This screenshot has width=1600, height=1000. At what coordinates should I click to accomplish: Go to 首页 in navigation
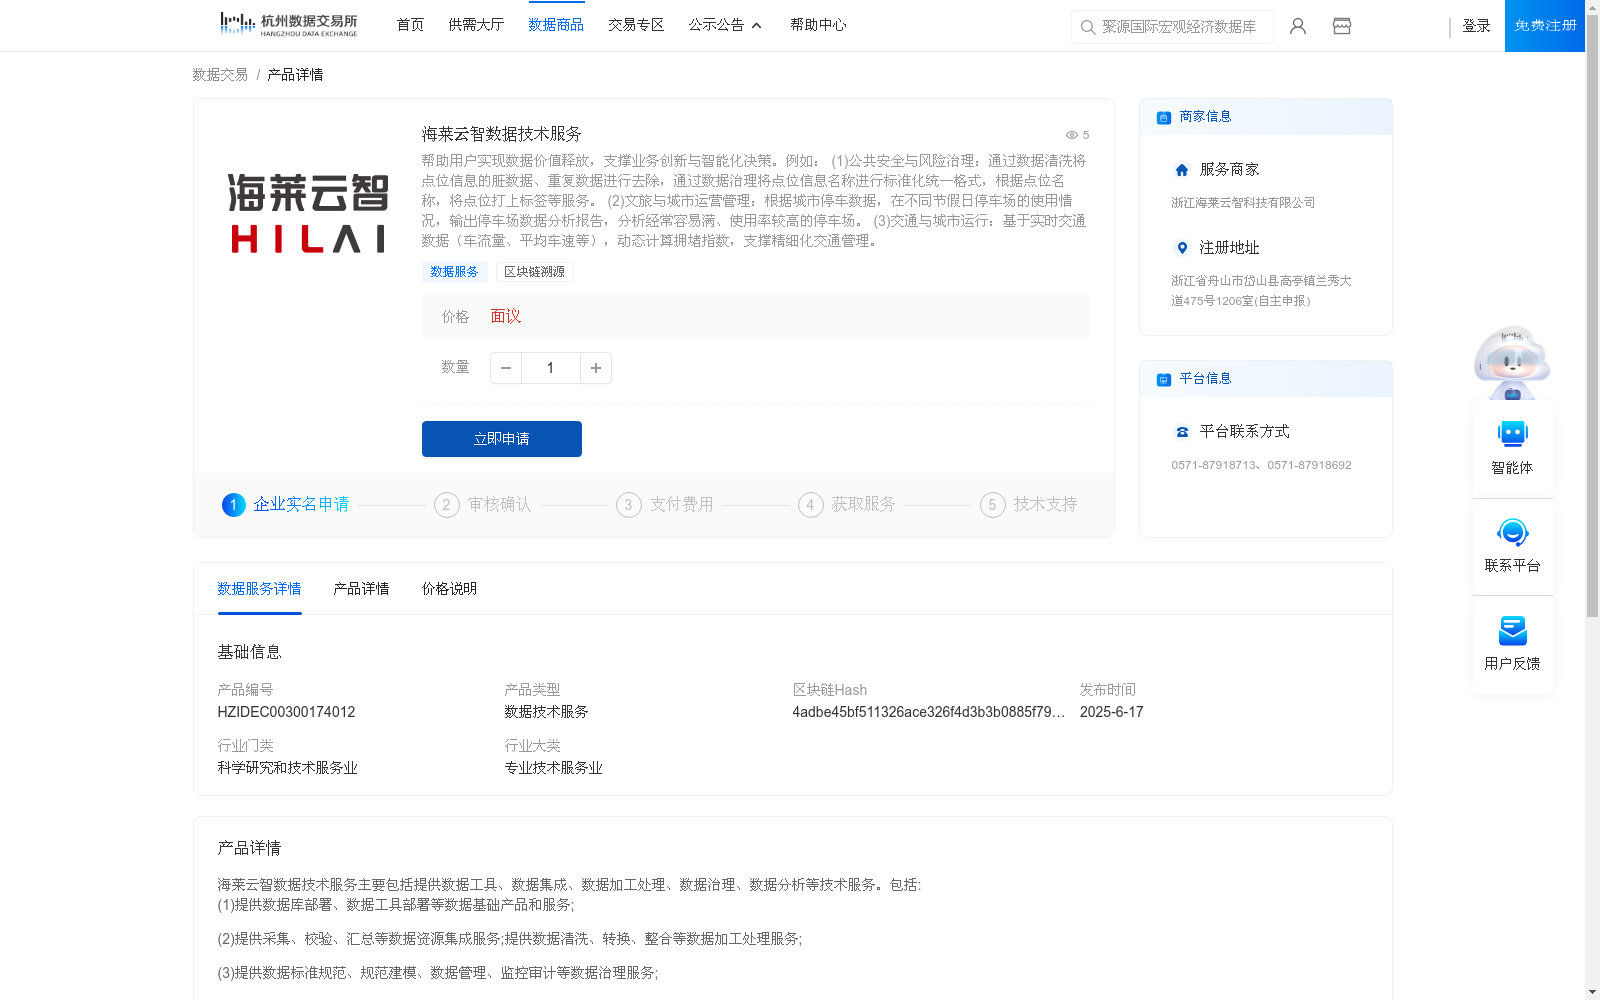(x=410, y=25)
